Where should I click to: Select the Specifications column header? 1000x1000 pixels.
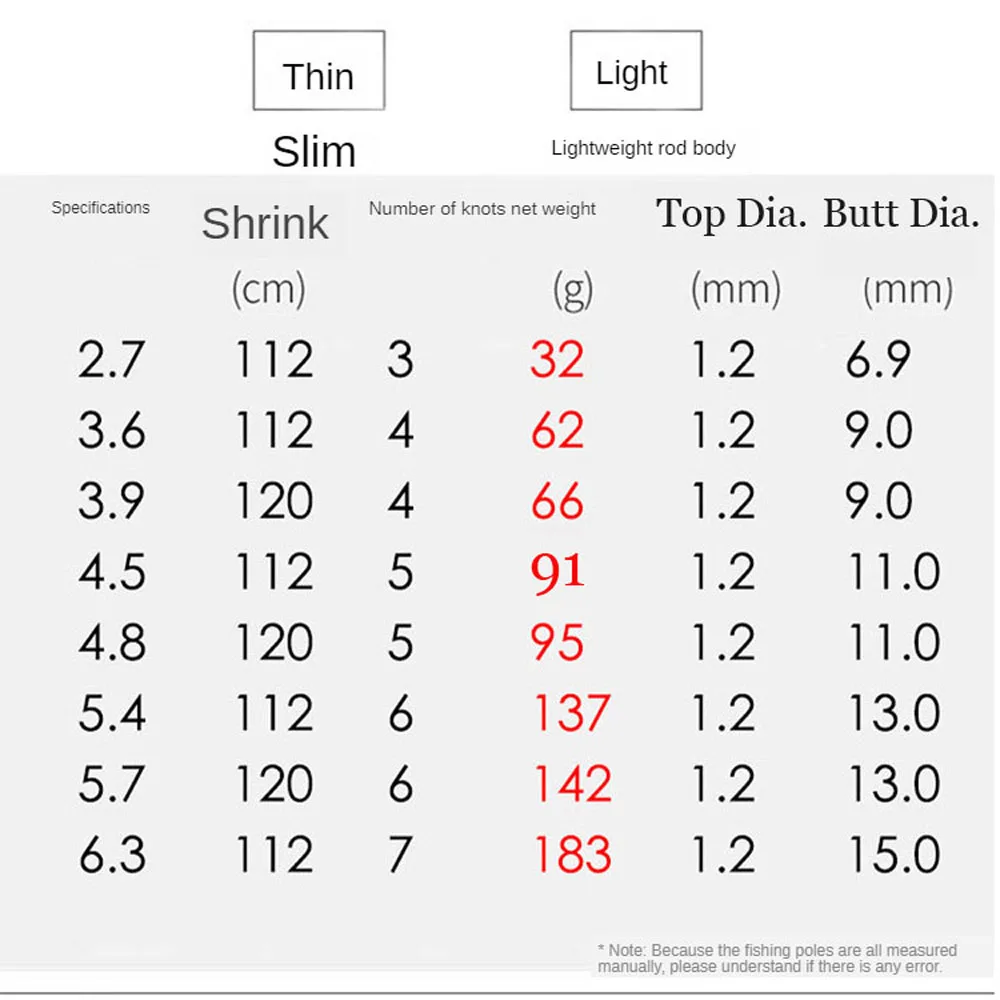[100, 208]
